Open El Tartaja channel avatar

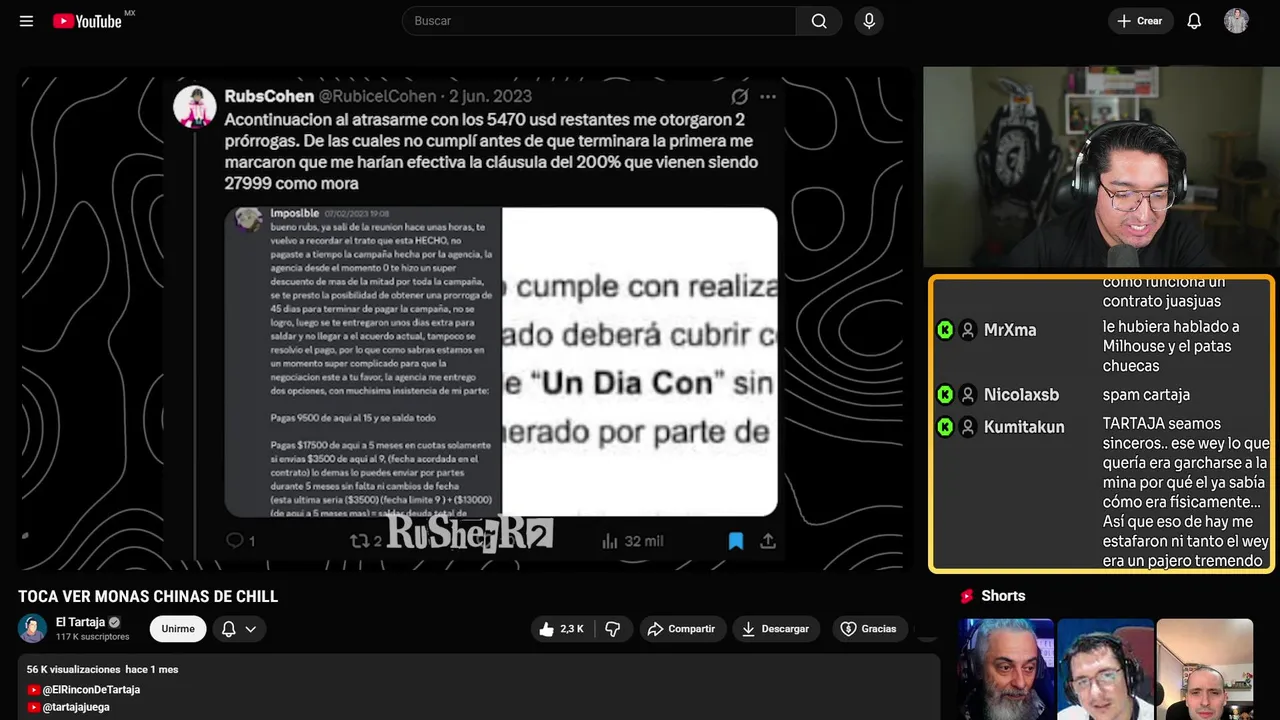(33, 629)
